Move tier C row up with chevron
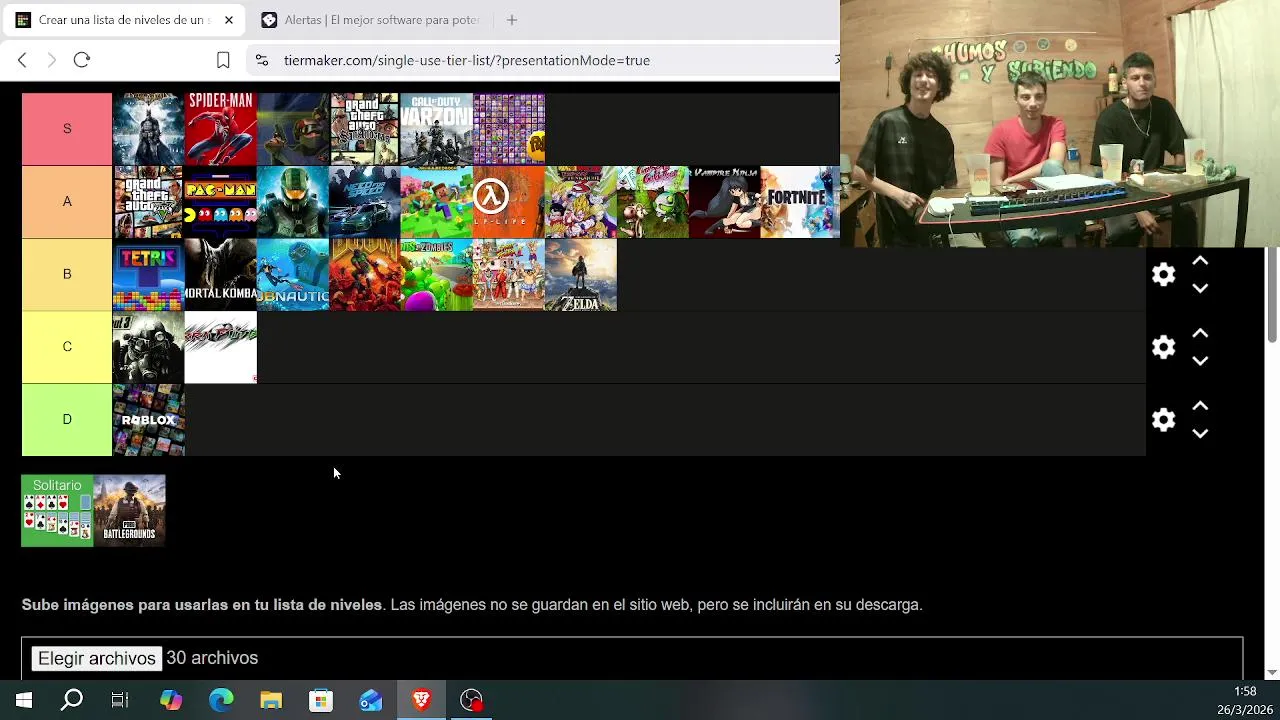 pyautogui.click(x=1200, y=333)
